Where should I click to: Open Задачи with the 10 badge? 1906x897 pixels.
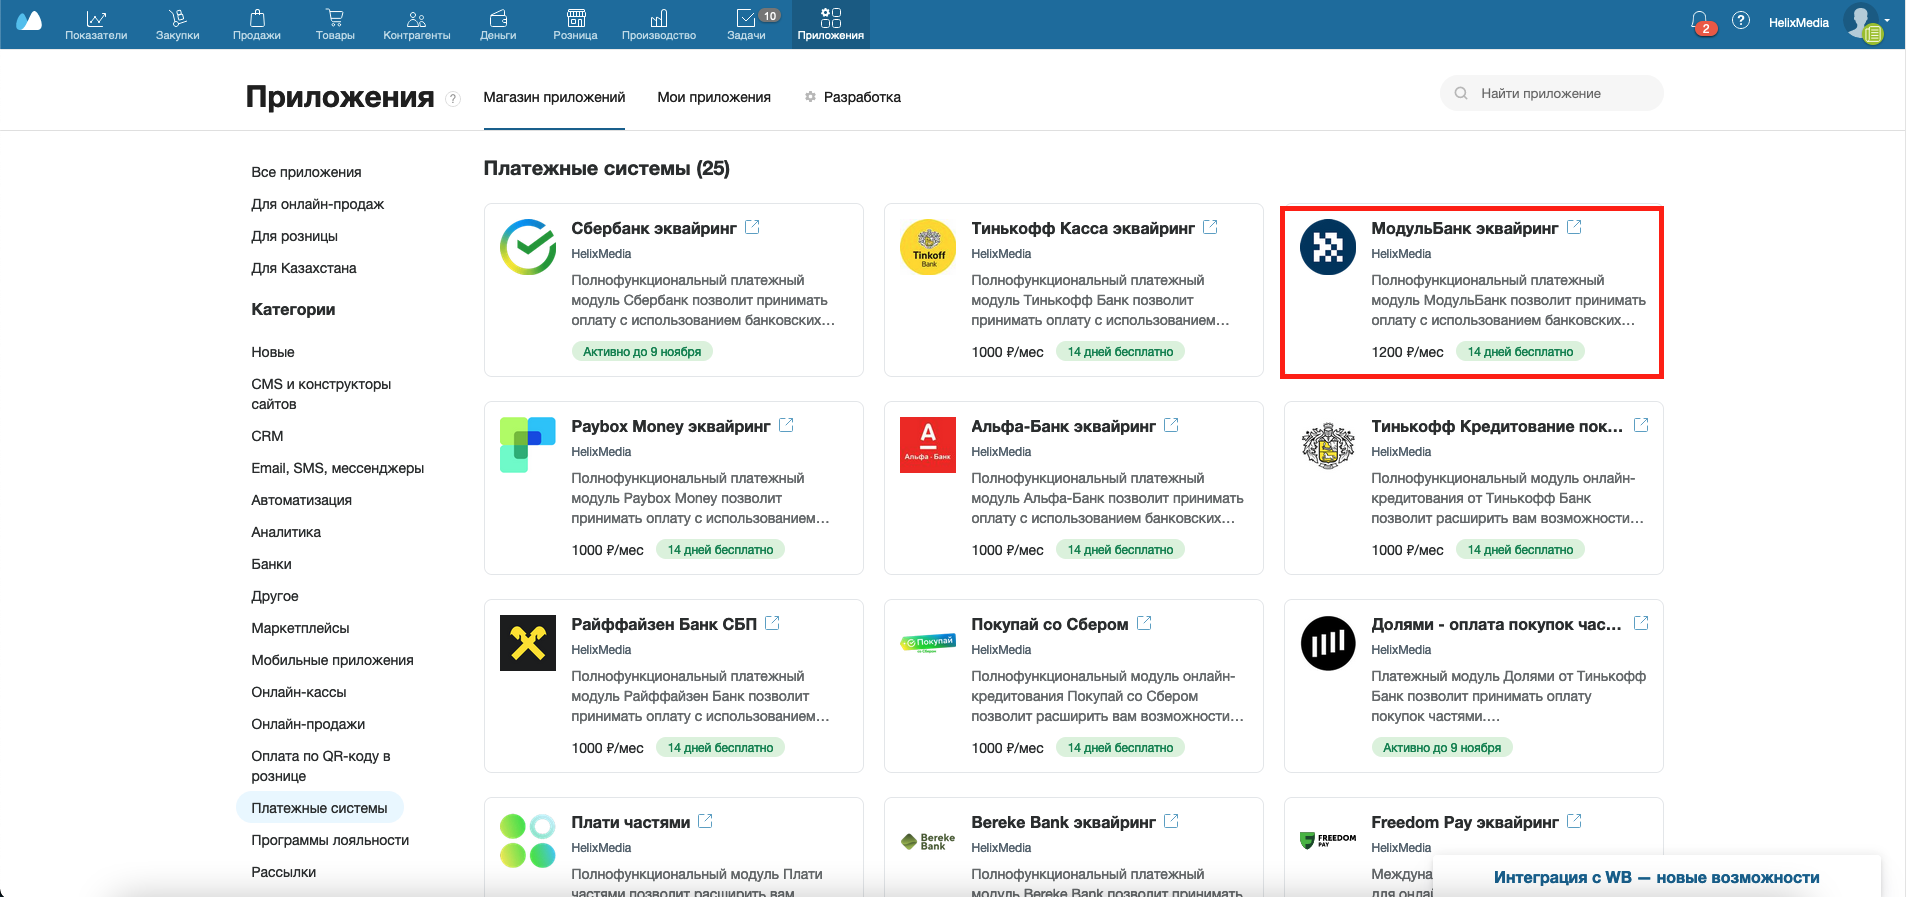747,24
